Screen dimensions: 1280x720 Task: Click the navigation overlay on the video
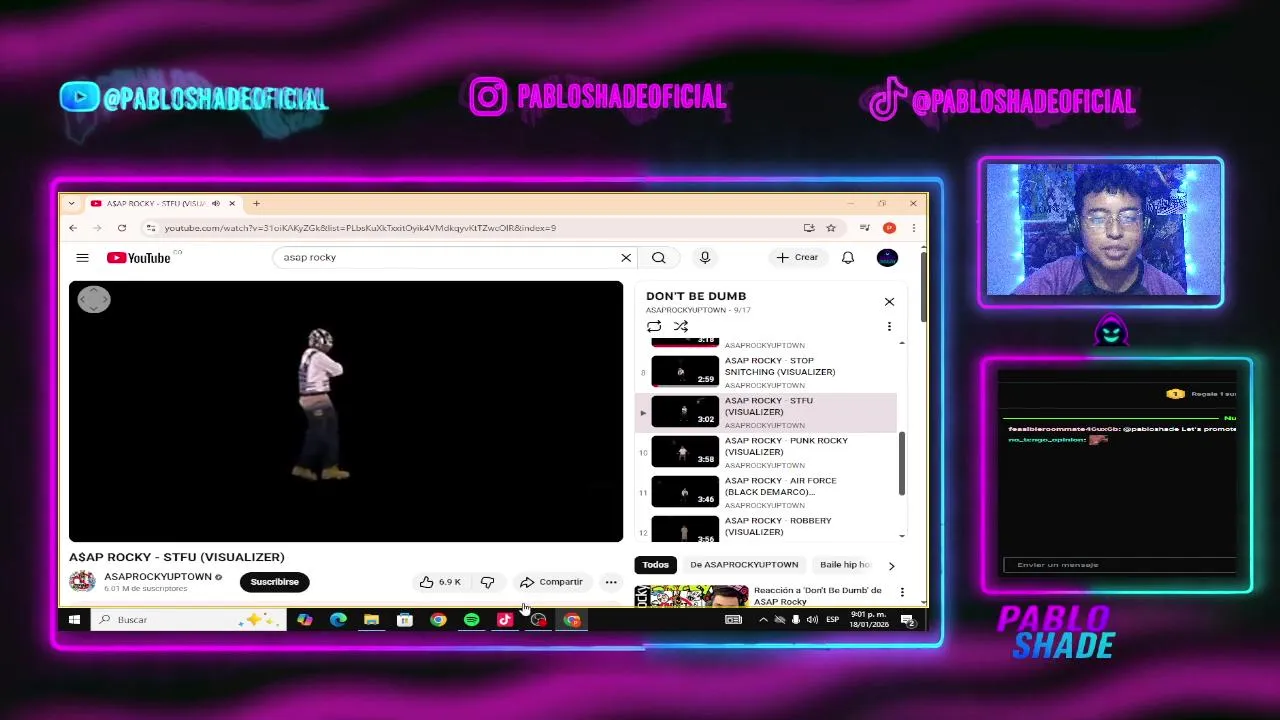click(x=94, y=299)
